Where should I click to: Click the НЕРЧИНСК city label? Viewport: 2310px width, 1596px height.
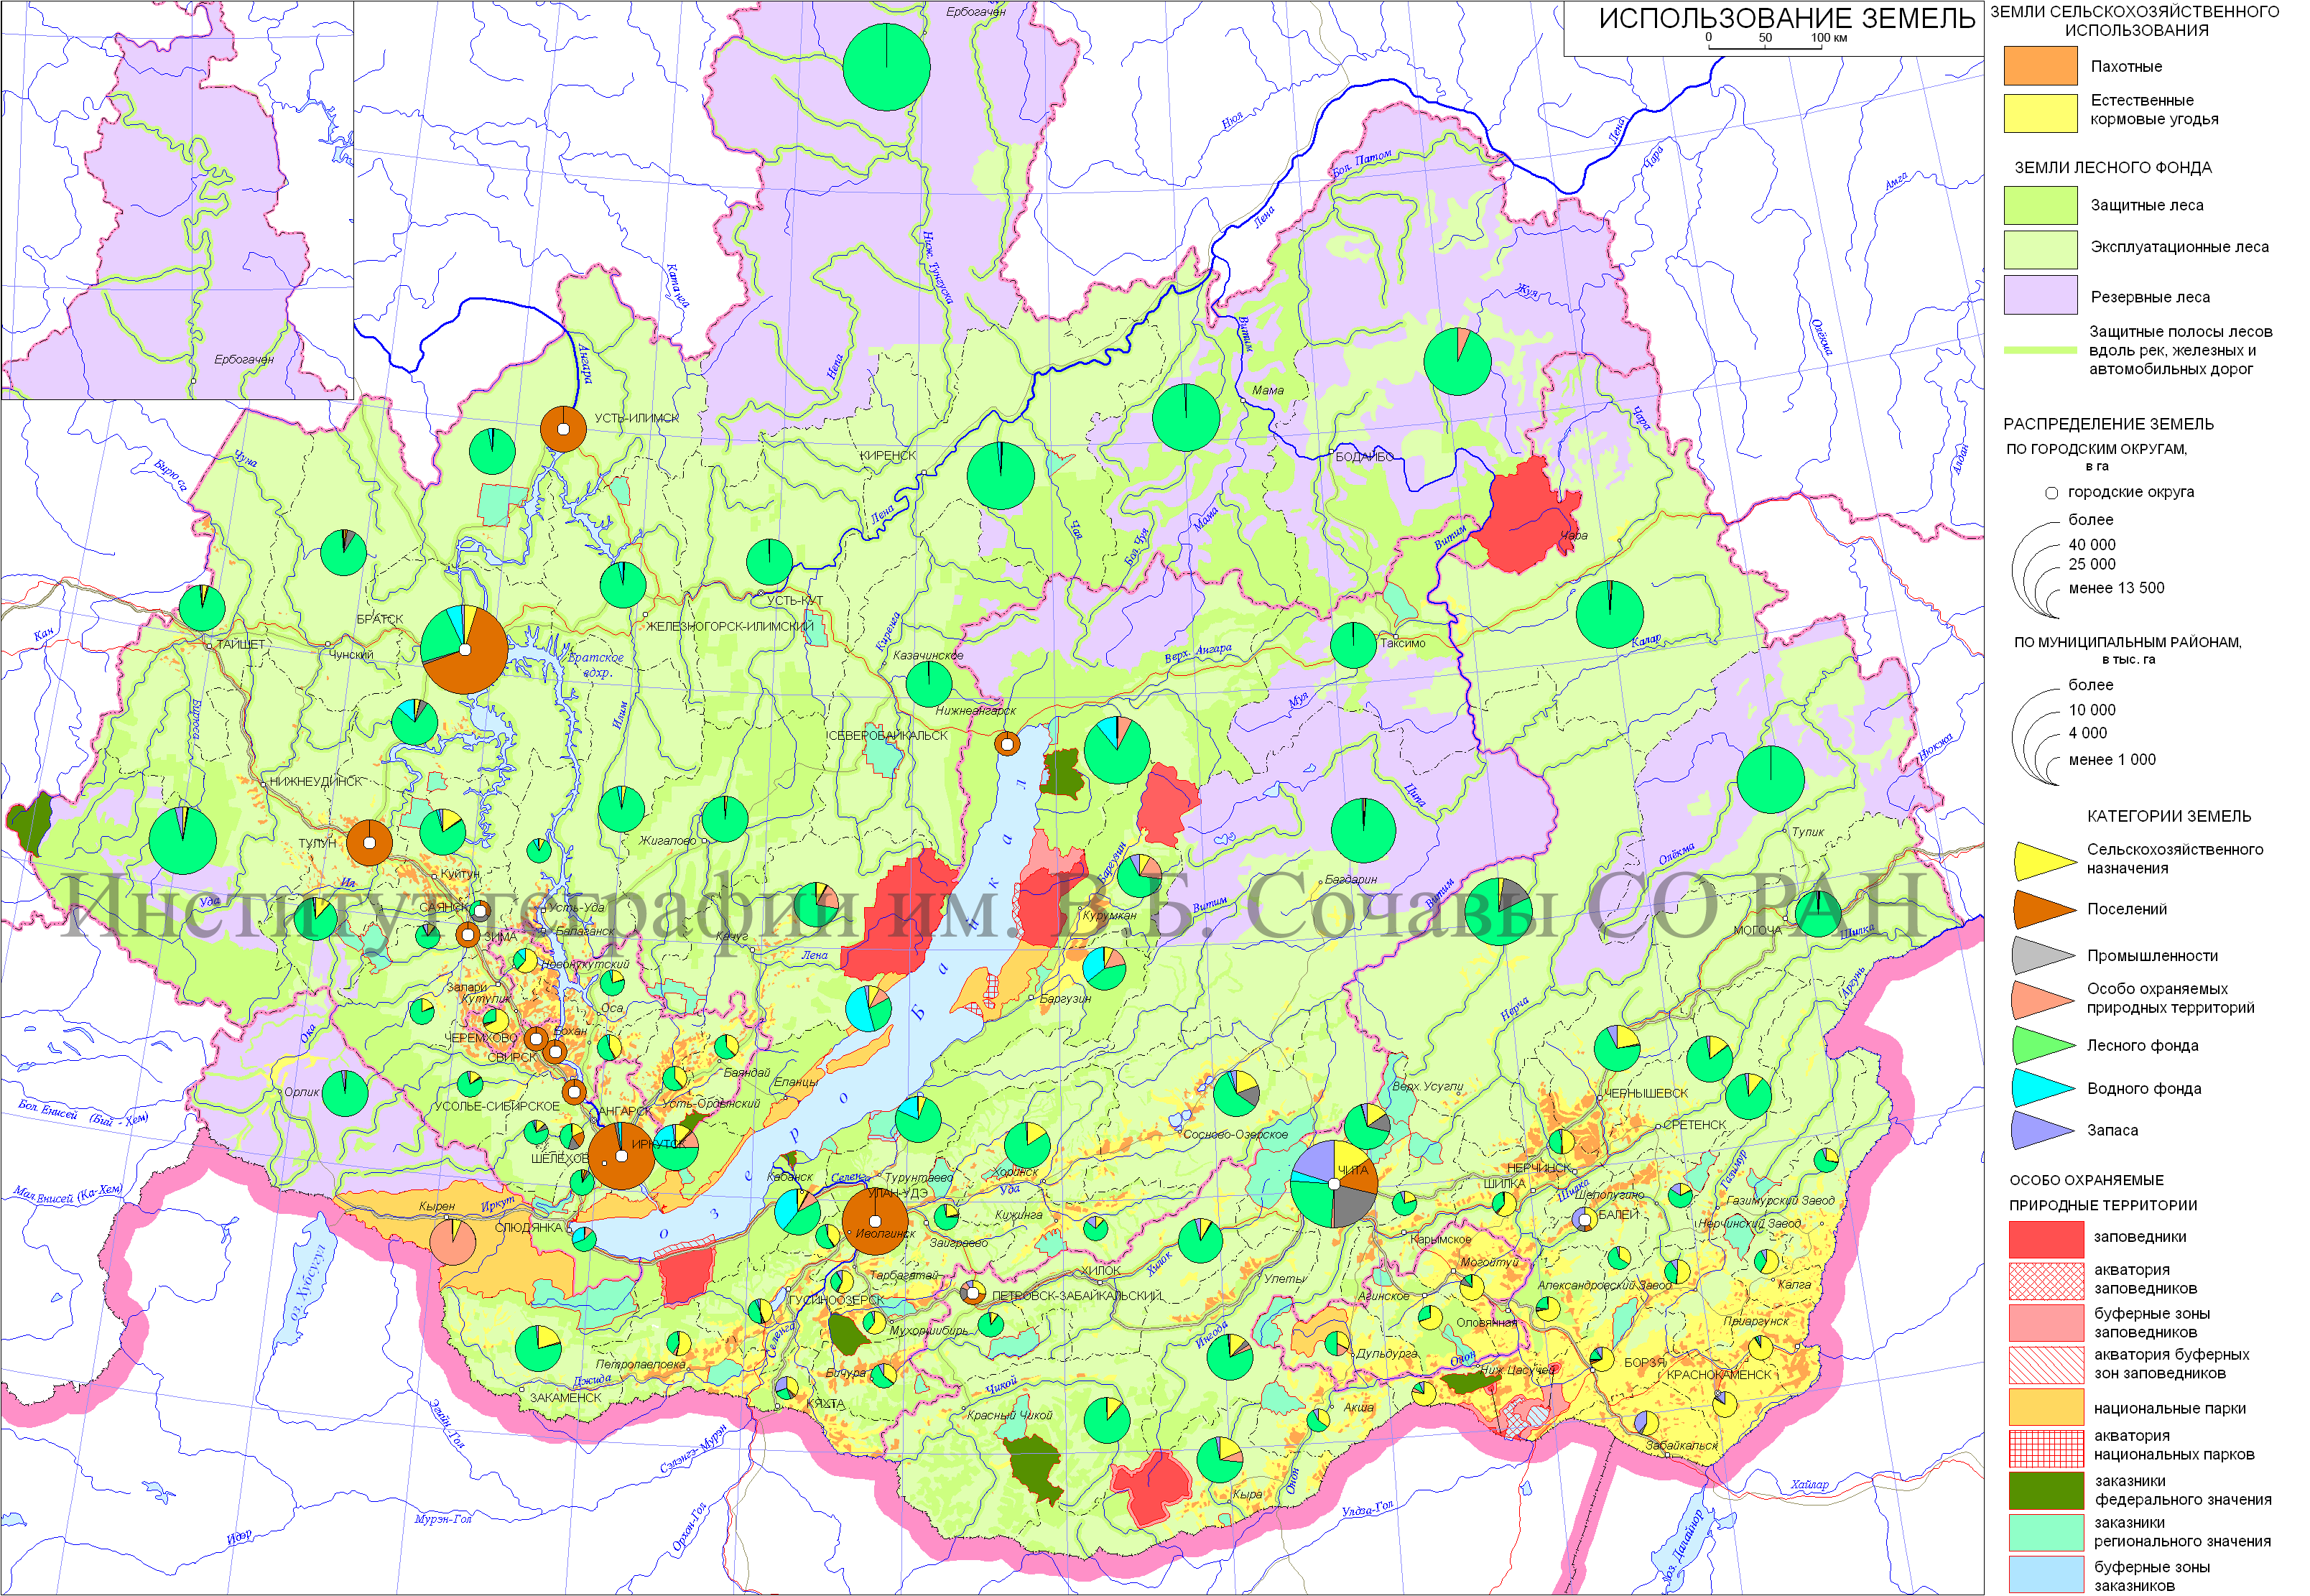pos(1541,1168)
